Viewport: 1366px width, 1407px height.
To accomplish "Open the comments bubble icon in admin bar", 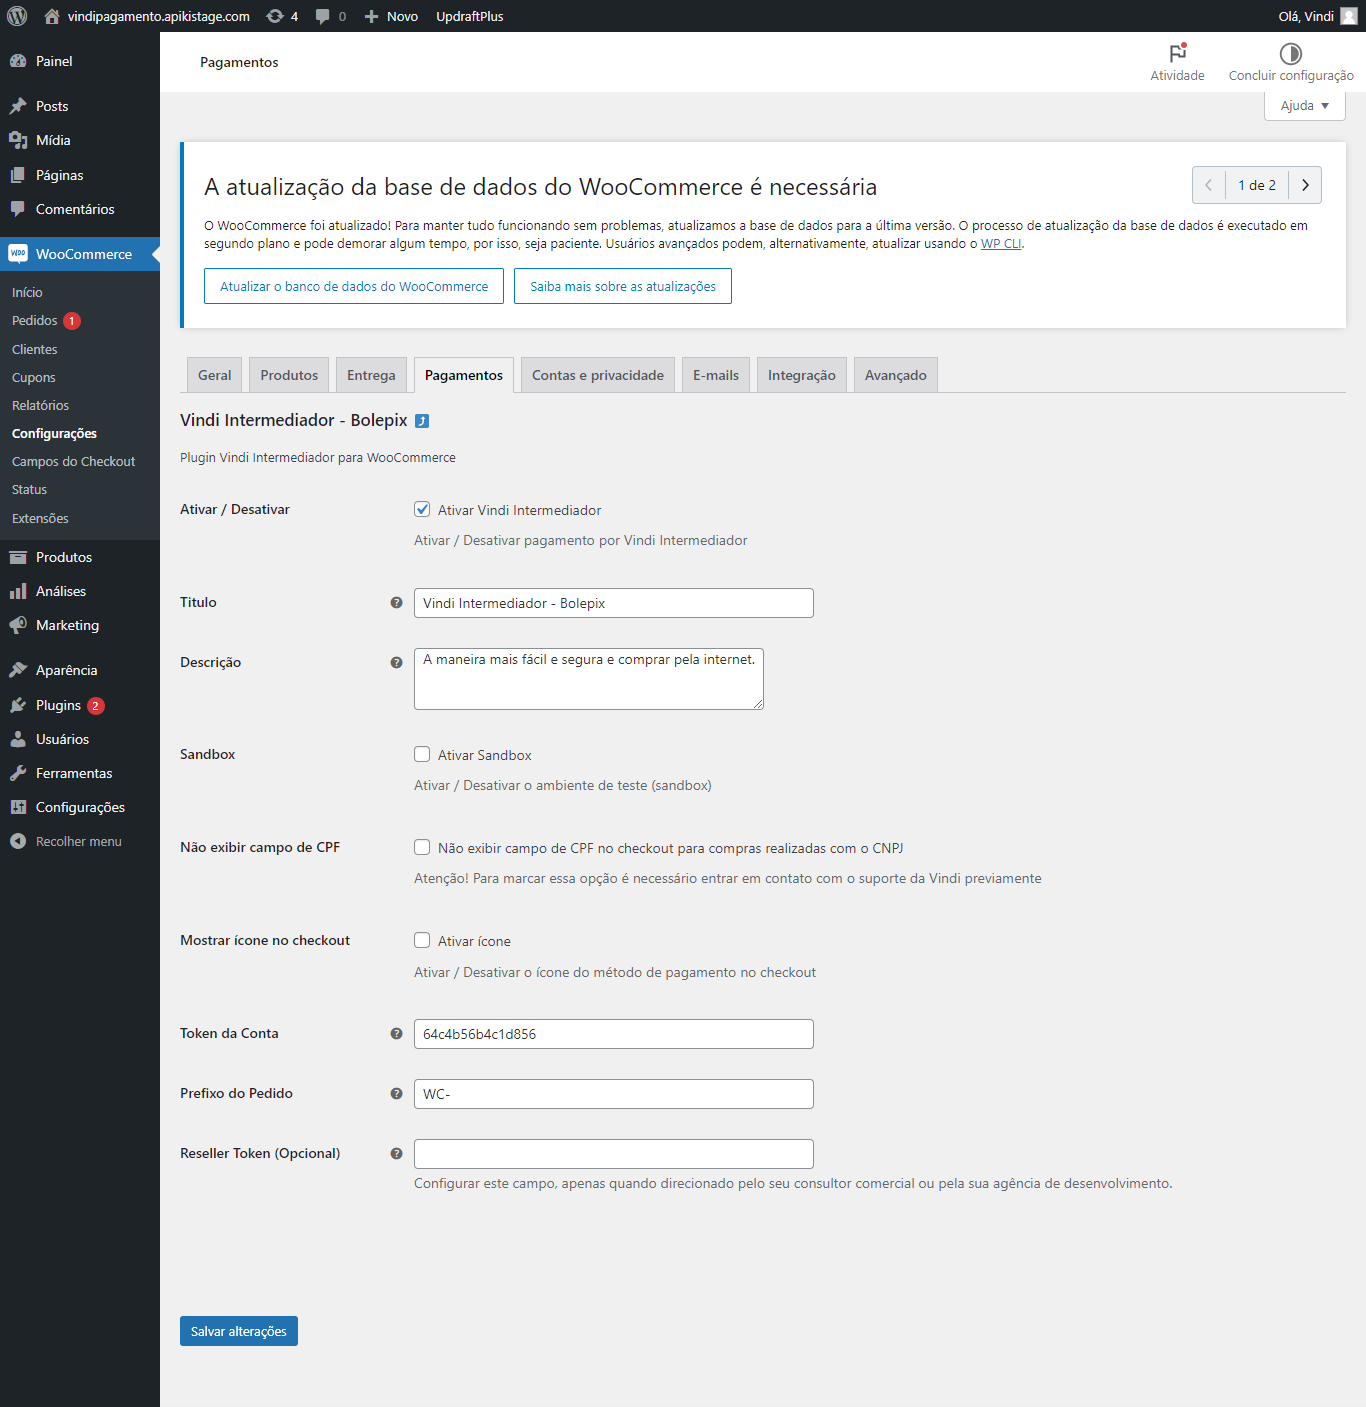I will [x=323, y=16].
